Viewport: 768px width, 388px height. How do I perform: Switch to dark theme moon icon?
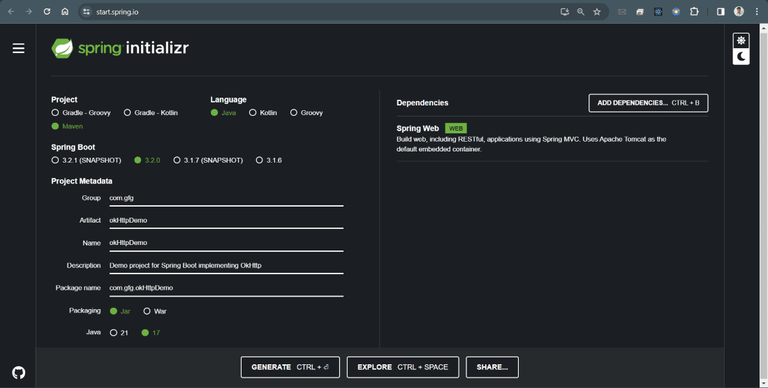(741, 56)
